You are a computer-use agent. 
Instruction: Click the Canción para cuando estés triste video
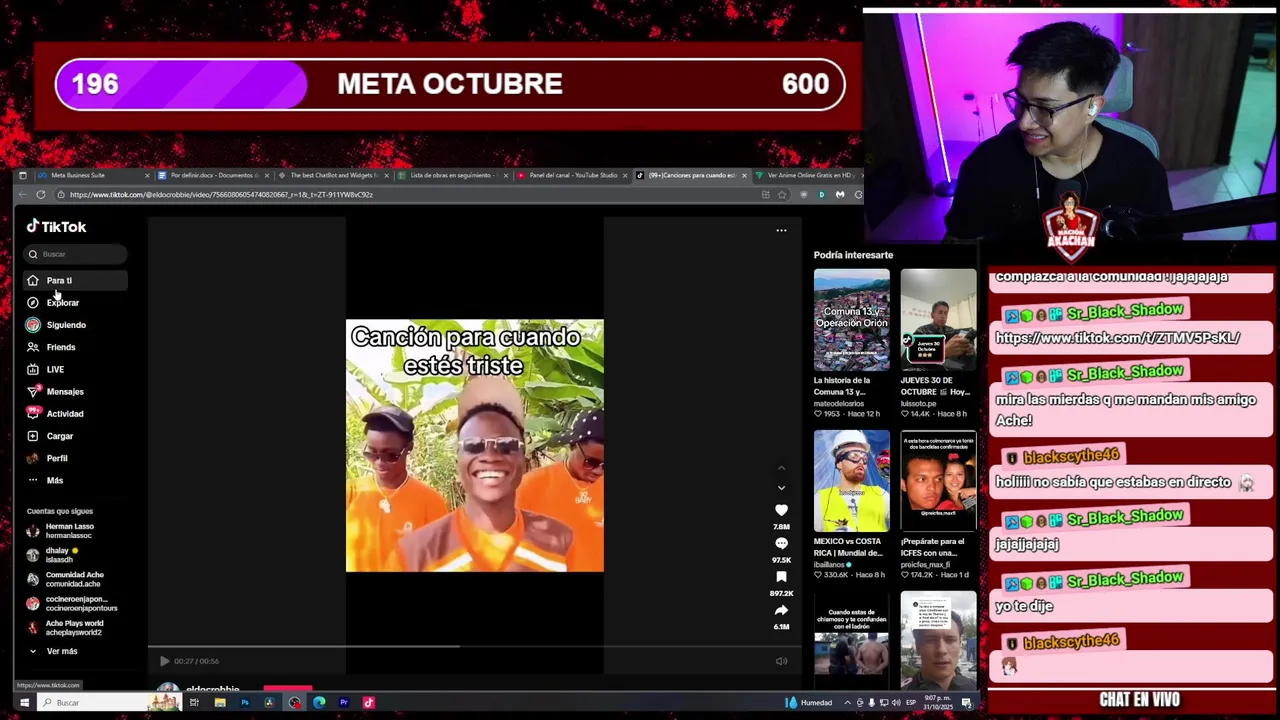coord(475,446)
